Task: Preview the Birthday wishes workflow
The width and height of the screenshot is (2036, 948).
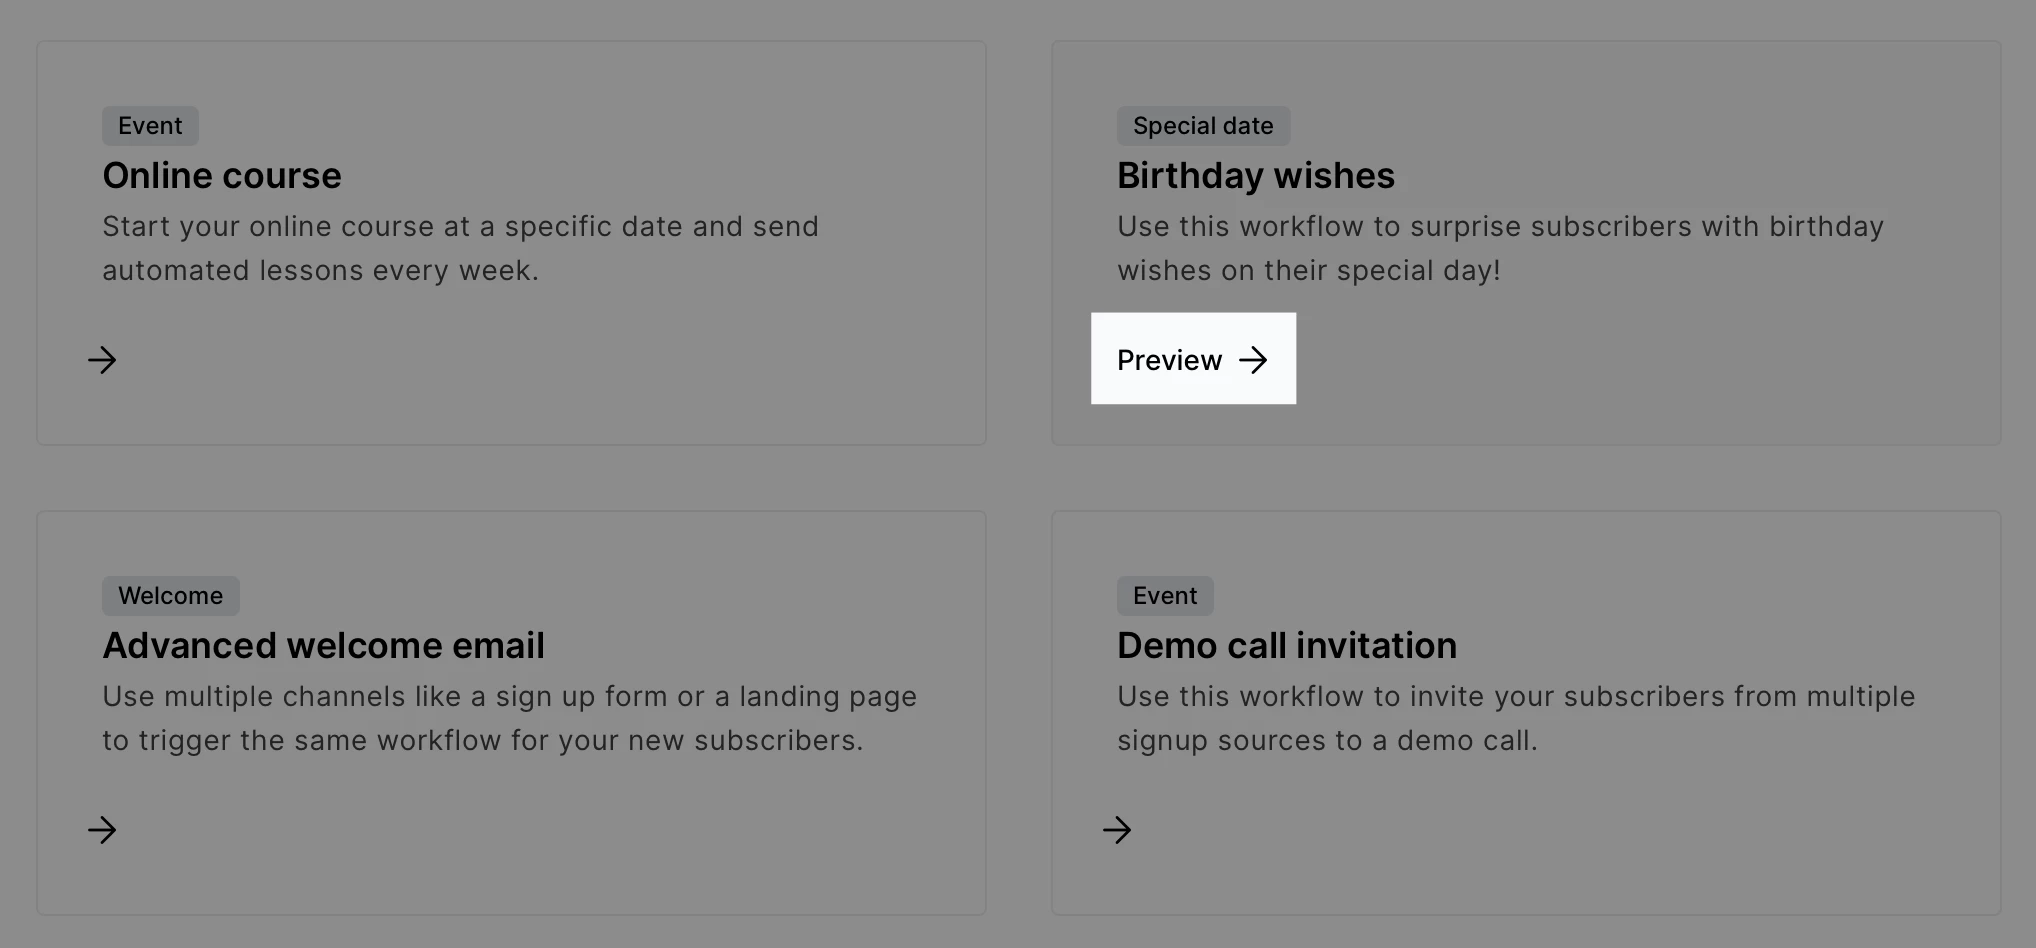Action: [x=1170, y=360]
